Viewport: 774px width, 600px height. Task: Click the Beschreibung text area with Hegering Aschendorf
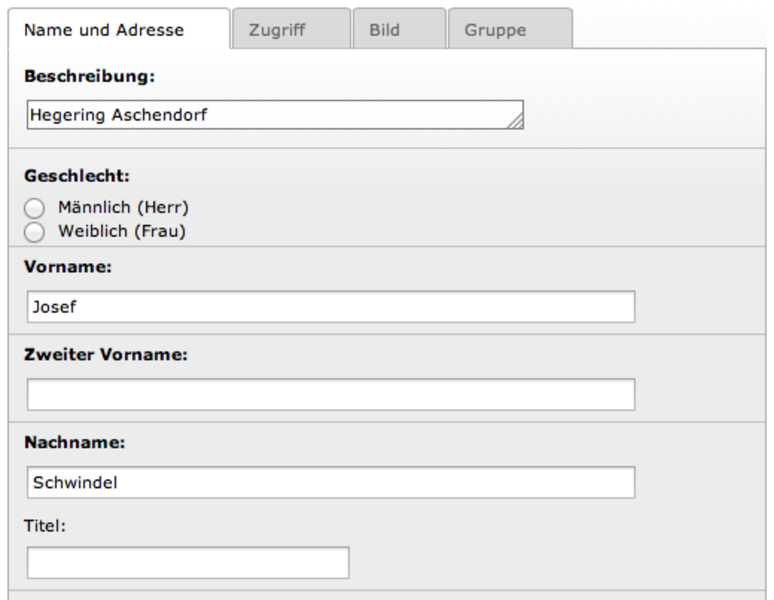click(x=275, y=115)
